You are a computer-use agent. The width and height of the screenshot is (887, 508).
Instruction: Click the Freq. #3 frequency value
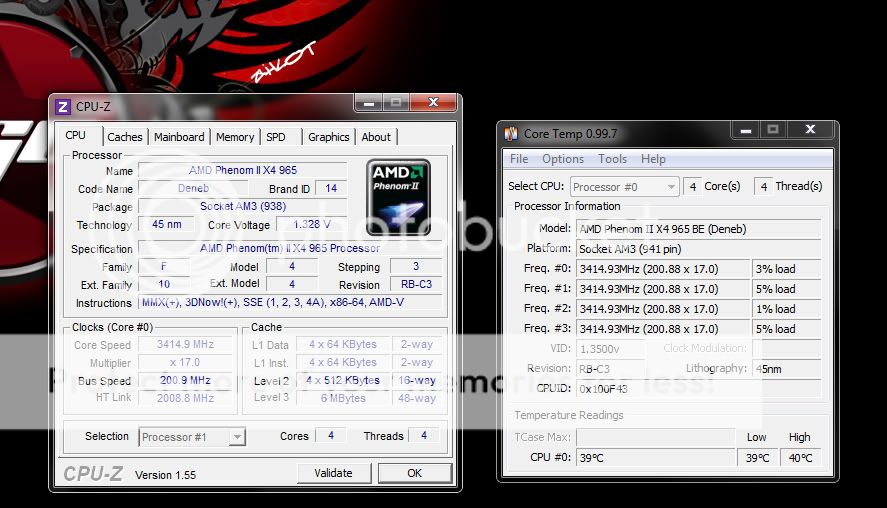[x=663, y=329]
